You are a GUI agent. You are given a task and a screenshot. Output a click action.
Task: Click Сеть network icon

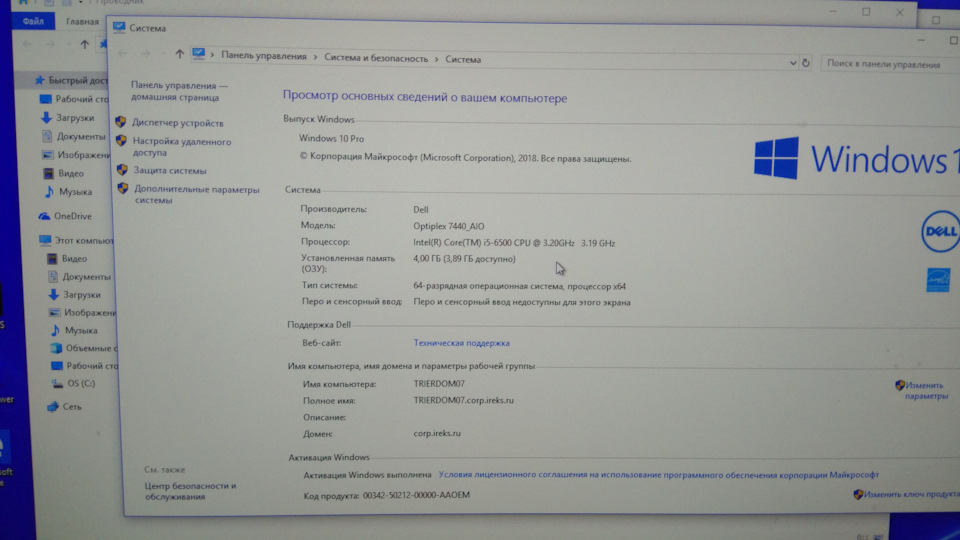coord(53,407)
